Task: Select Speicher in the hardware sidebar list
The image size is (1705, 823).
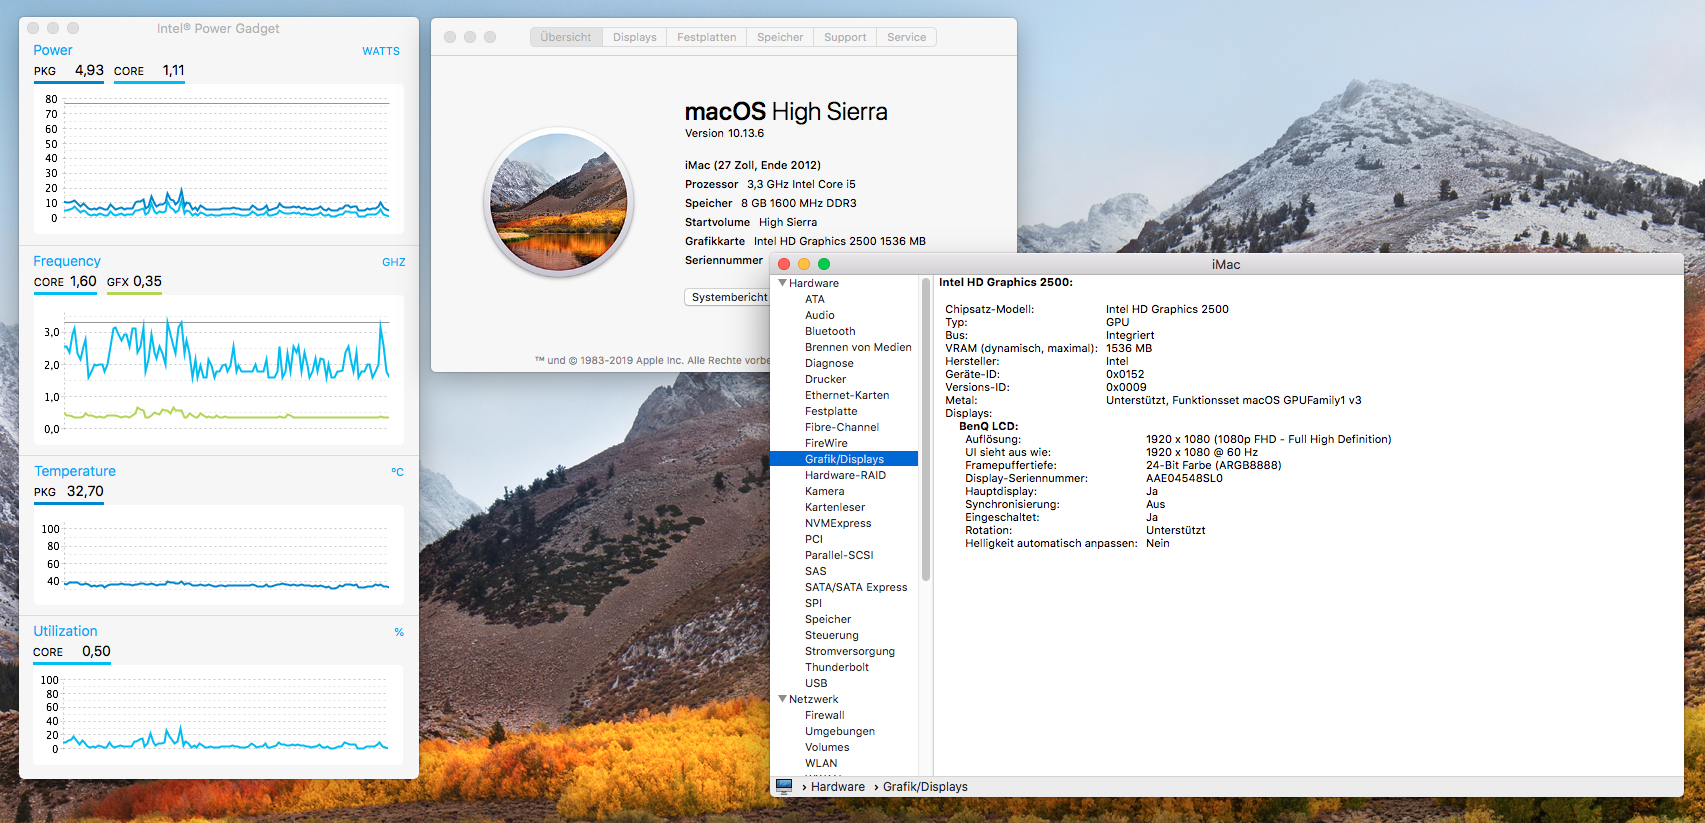Action: point(828,619)
